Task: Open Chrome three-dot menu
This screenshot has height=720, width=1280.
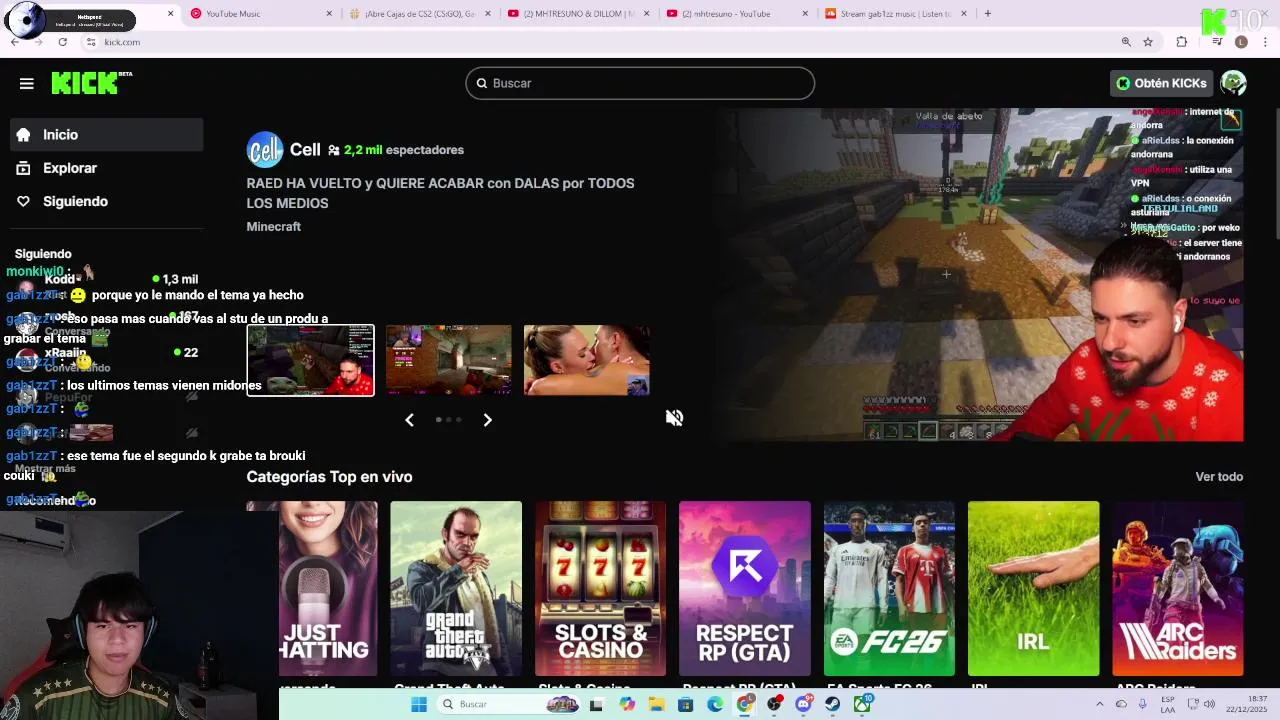Action: 1265,42
